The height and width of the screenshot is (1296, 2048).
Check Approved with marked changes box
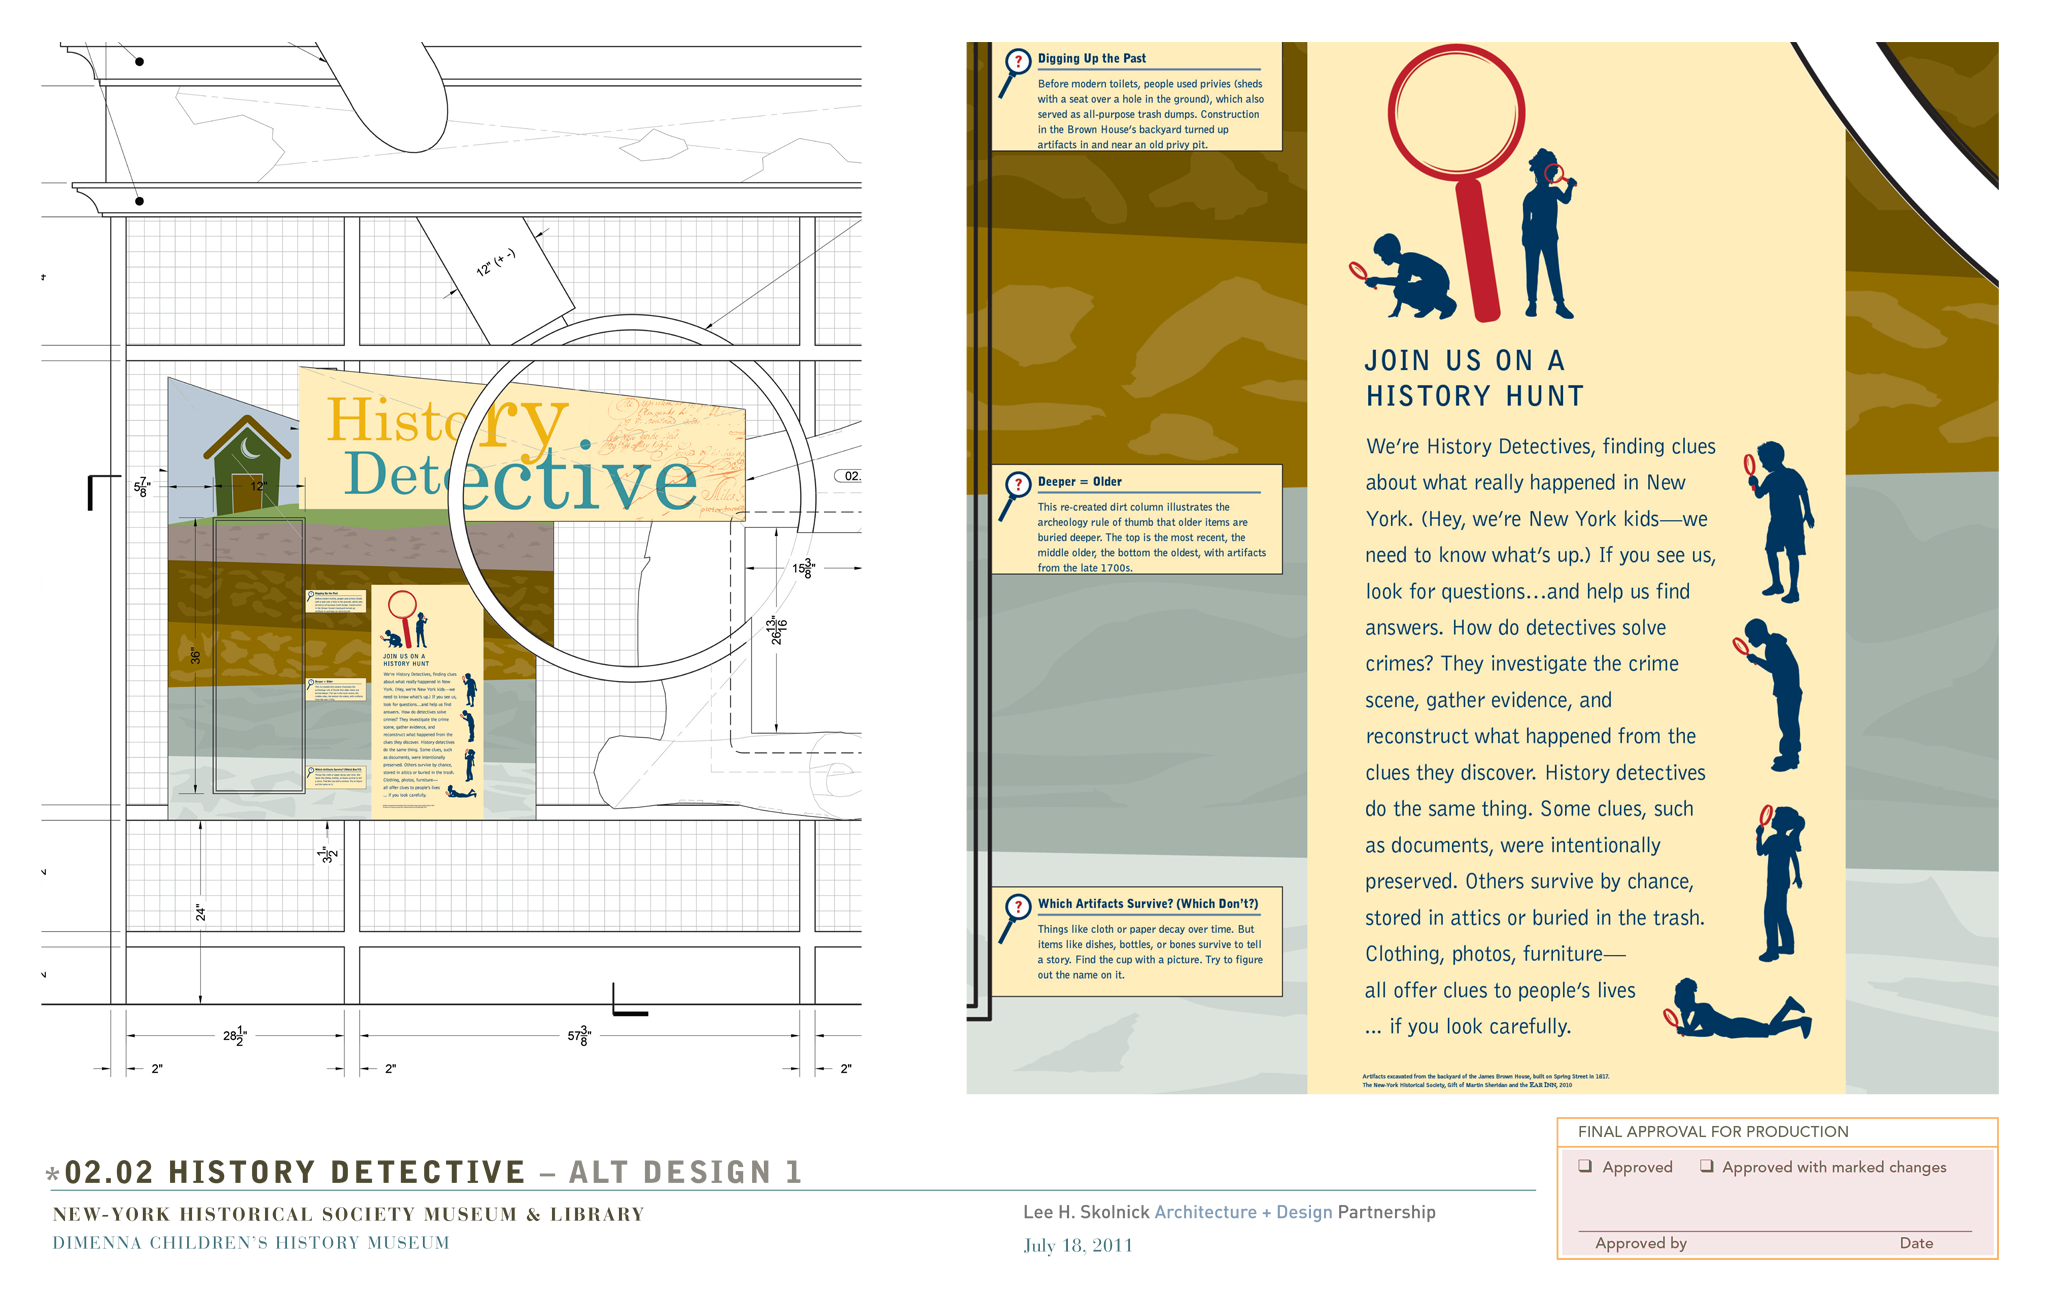tap(1707, 1166)
